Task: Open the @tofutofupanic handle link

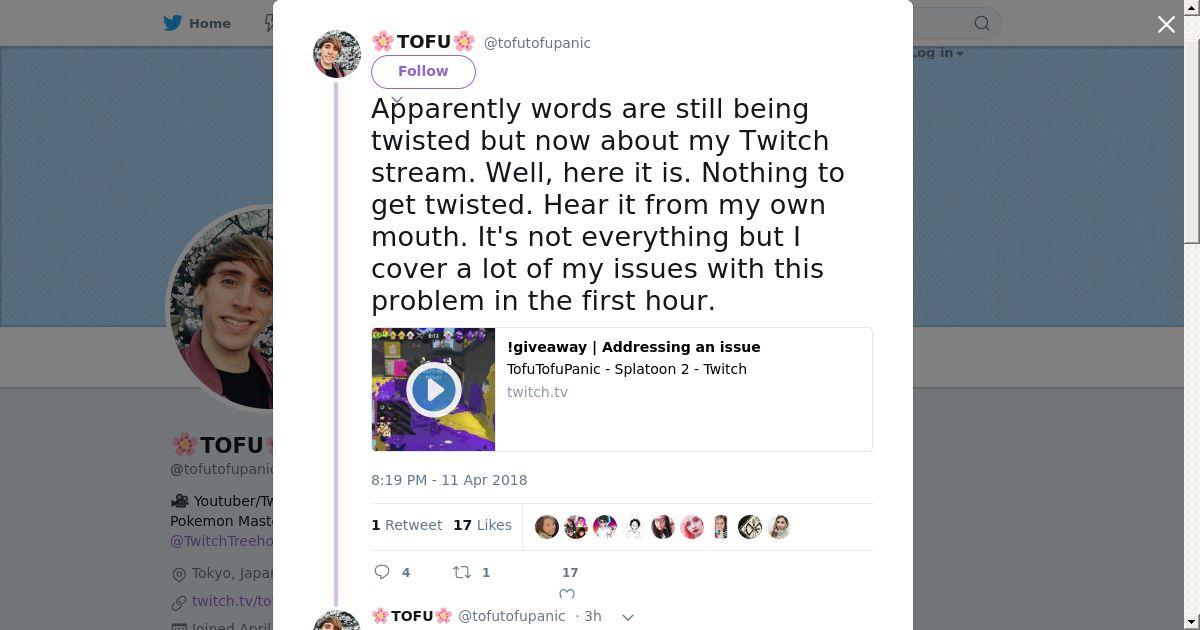Action: pos(537,43)
